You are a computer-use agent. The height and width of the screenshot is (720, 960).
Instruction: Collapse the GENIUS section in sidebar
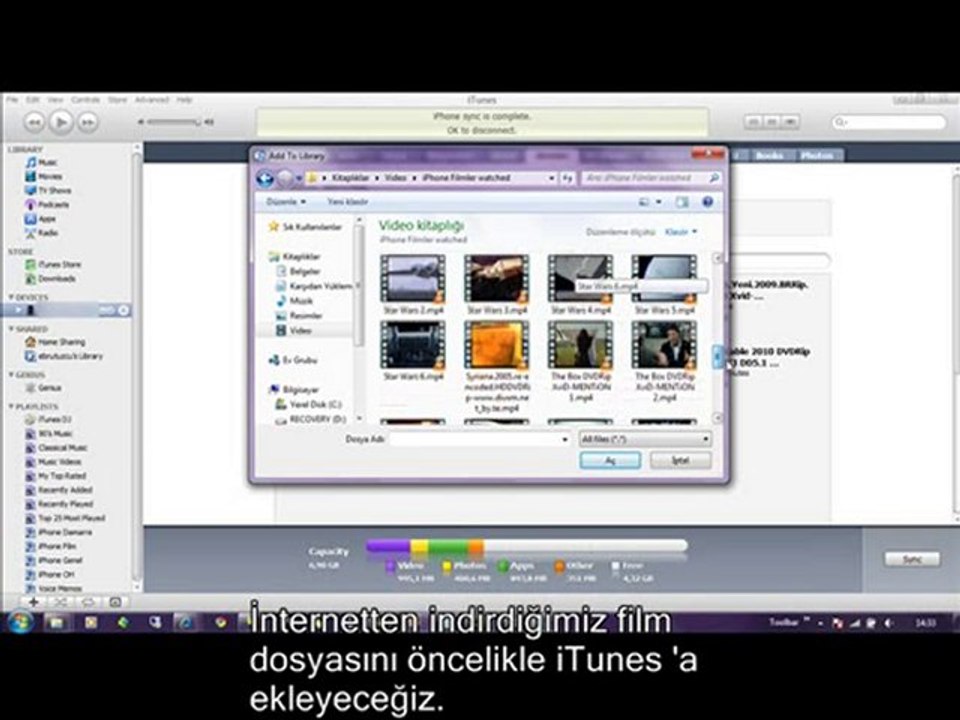[10, 375]
